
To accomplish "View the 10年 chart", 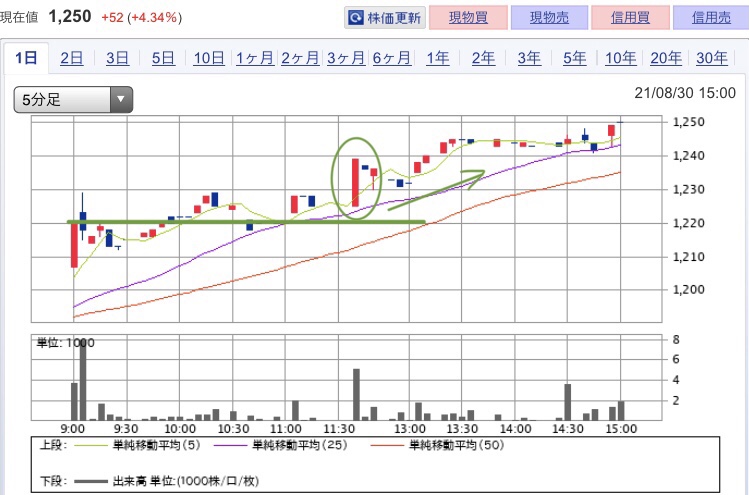I will (621, 58).
